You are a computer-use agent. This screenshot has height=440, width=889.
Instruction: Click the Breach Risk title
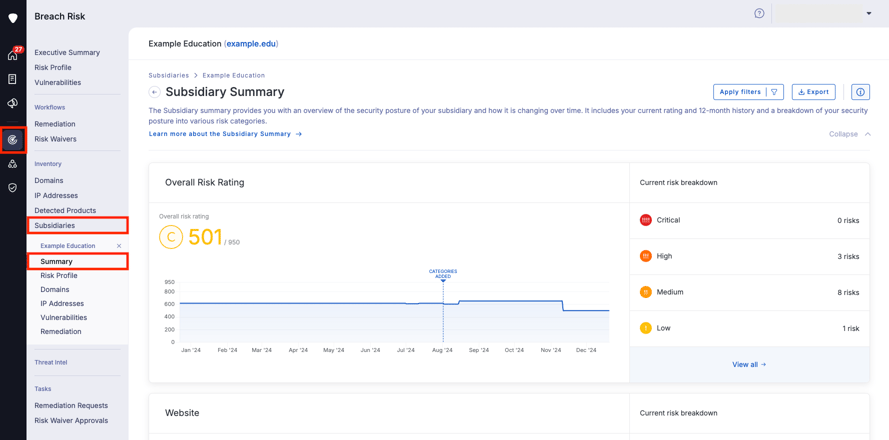tap(60, 16)
